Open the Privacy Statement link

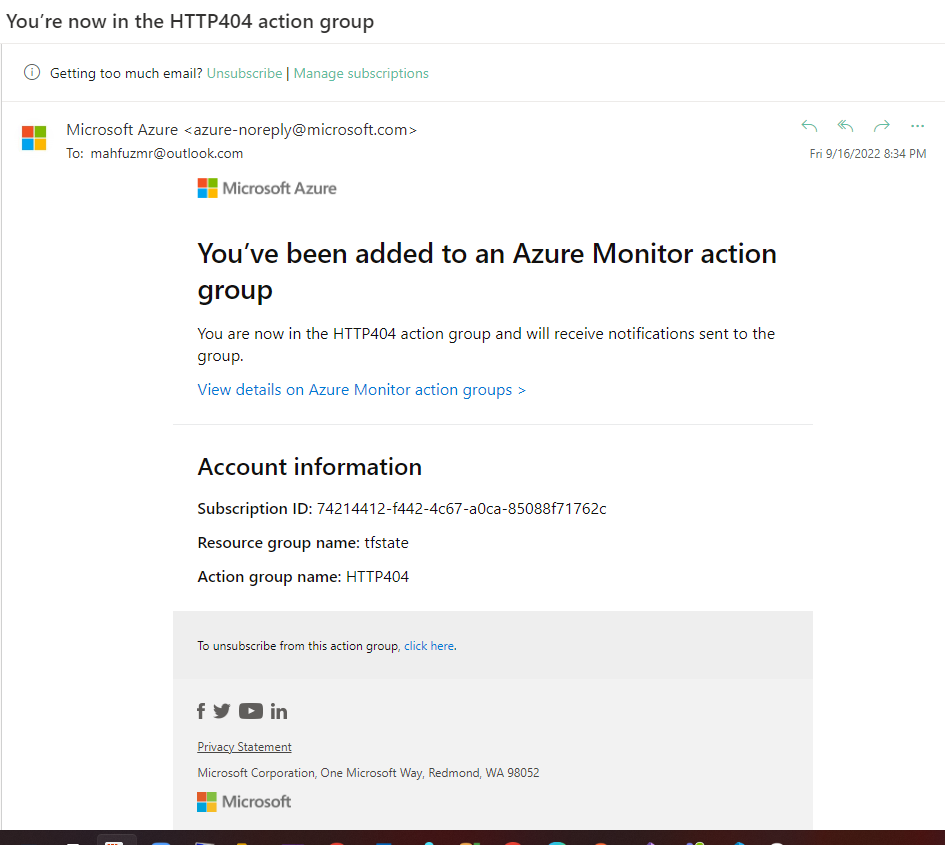pos(244,747)
